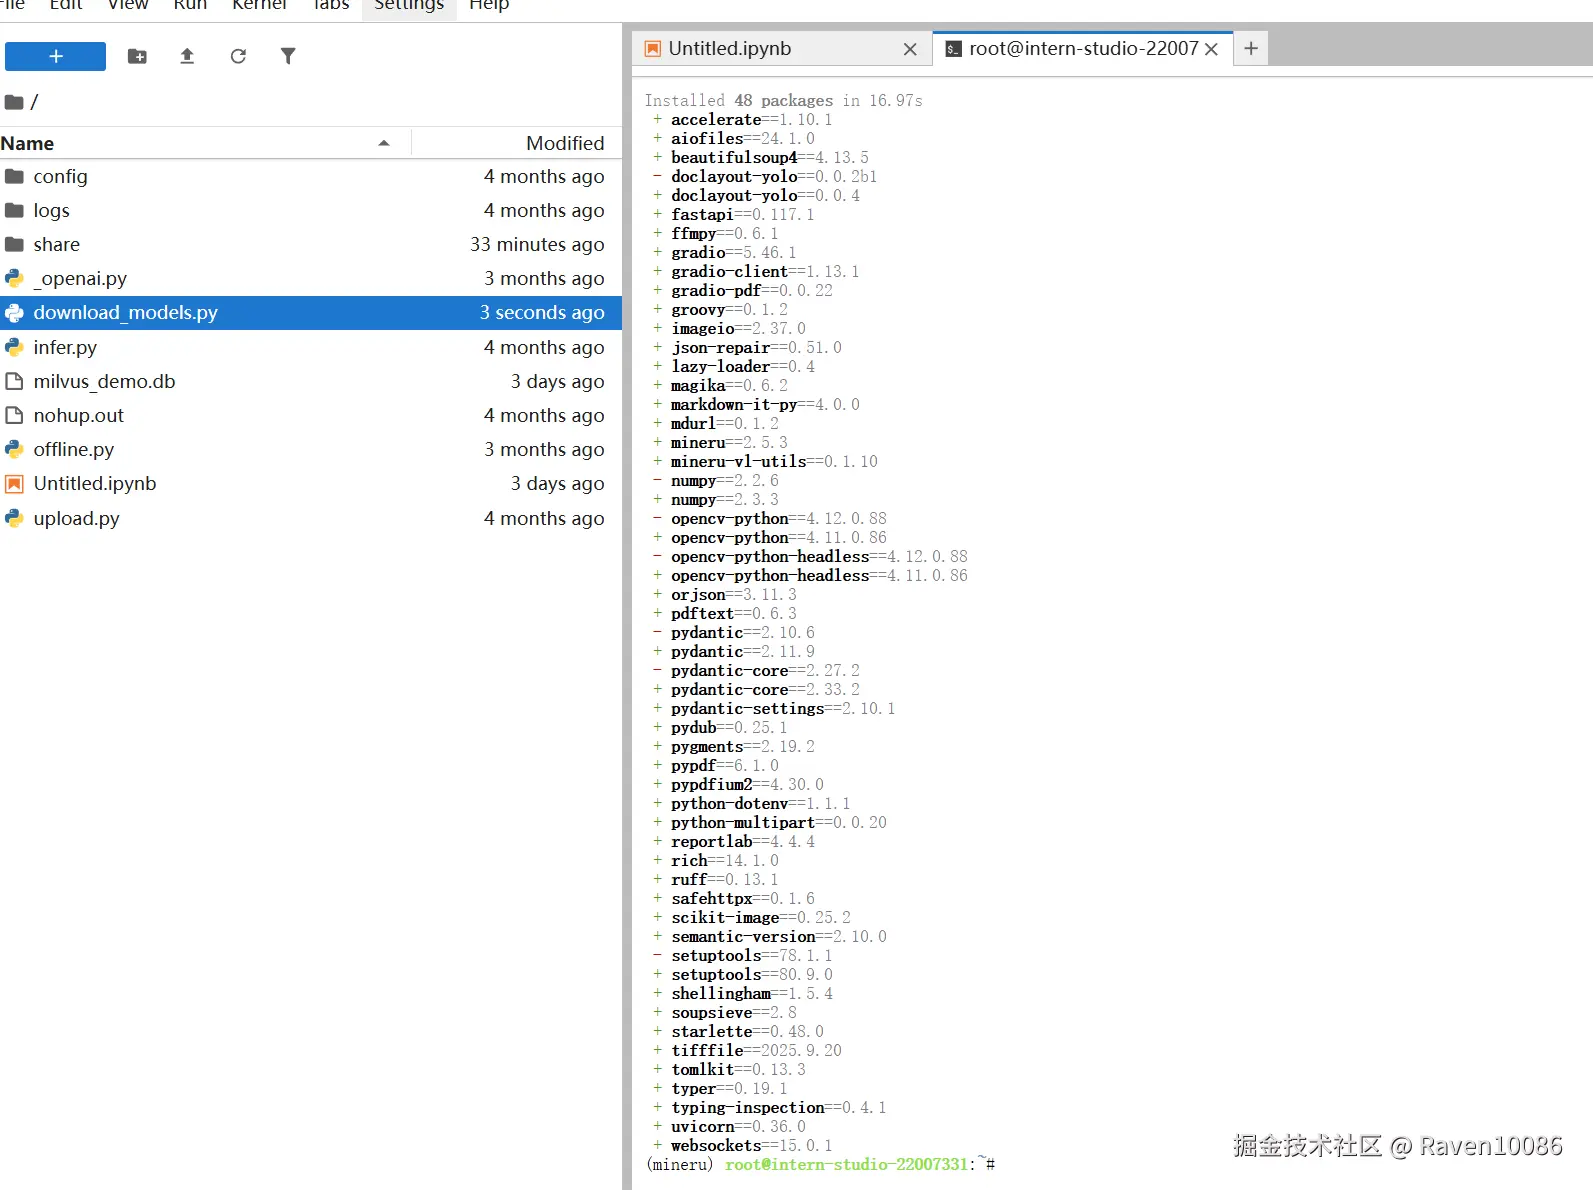Viewport: 1593px width, 1190px height.
Task: Open the Tabs menu
Action: (331, 6)
